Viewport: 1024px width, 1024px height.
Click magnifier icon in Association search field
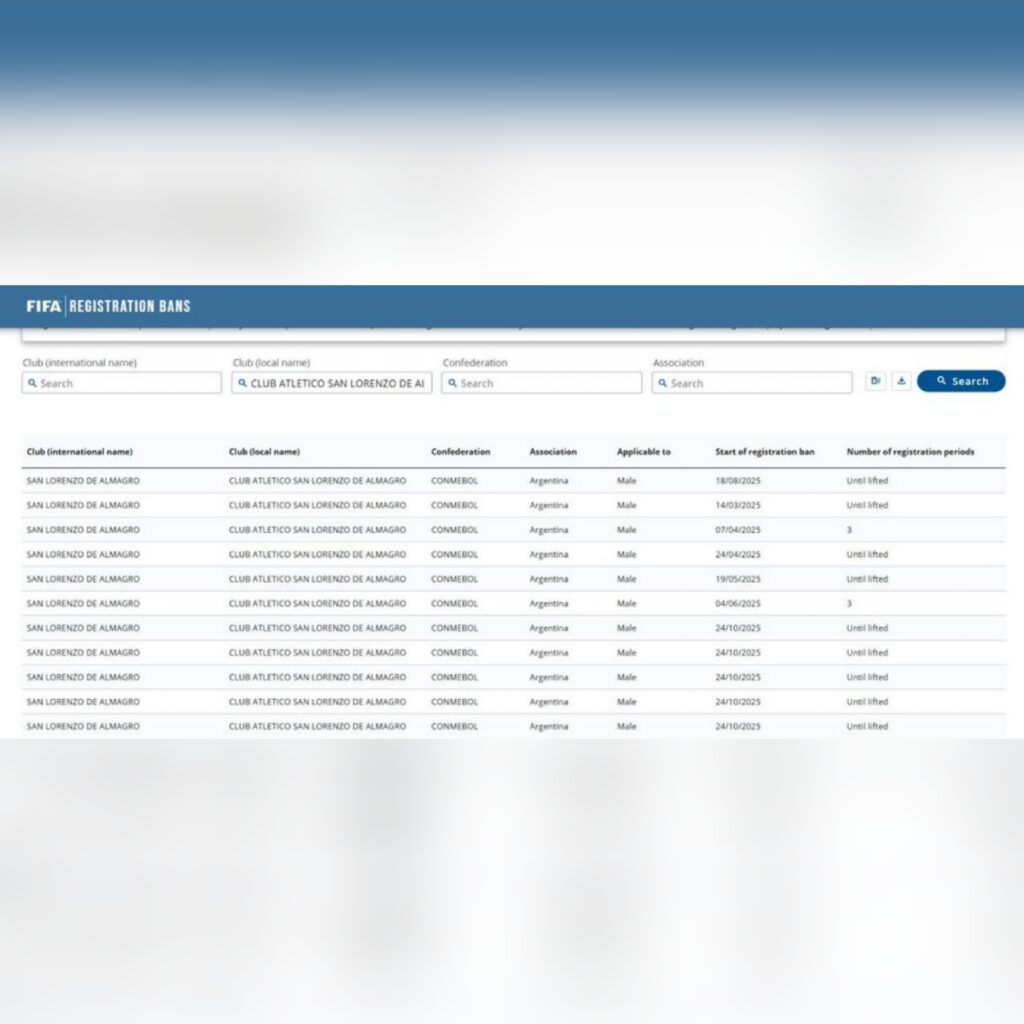tap(662, 383)
